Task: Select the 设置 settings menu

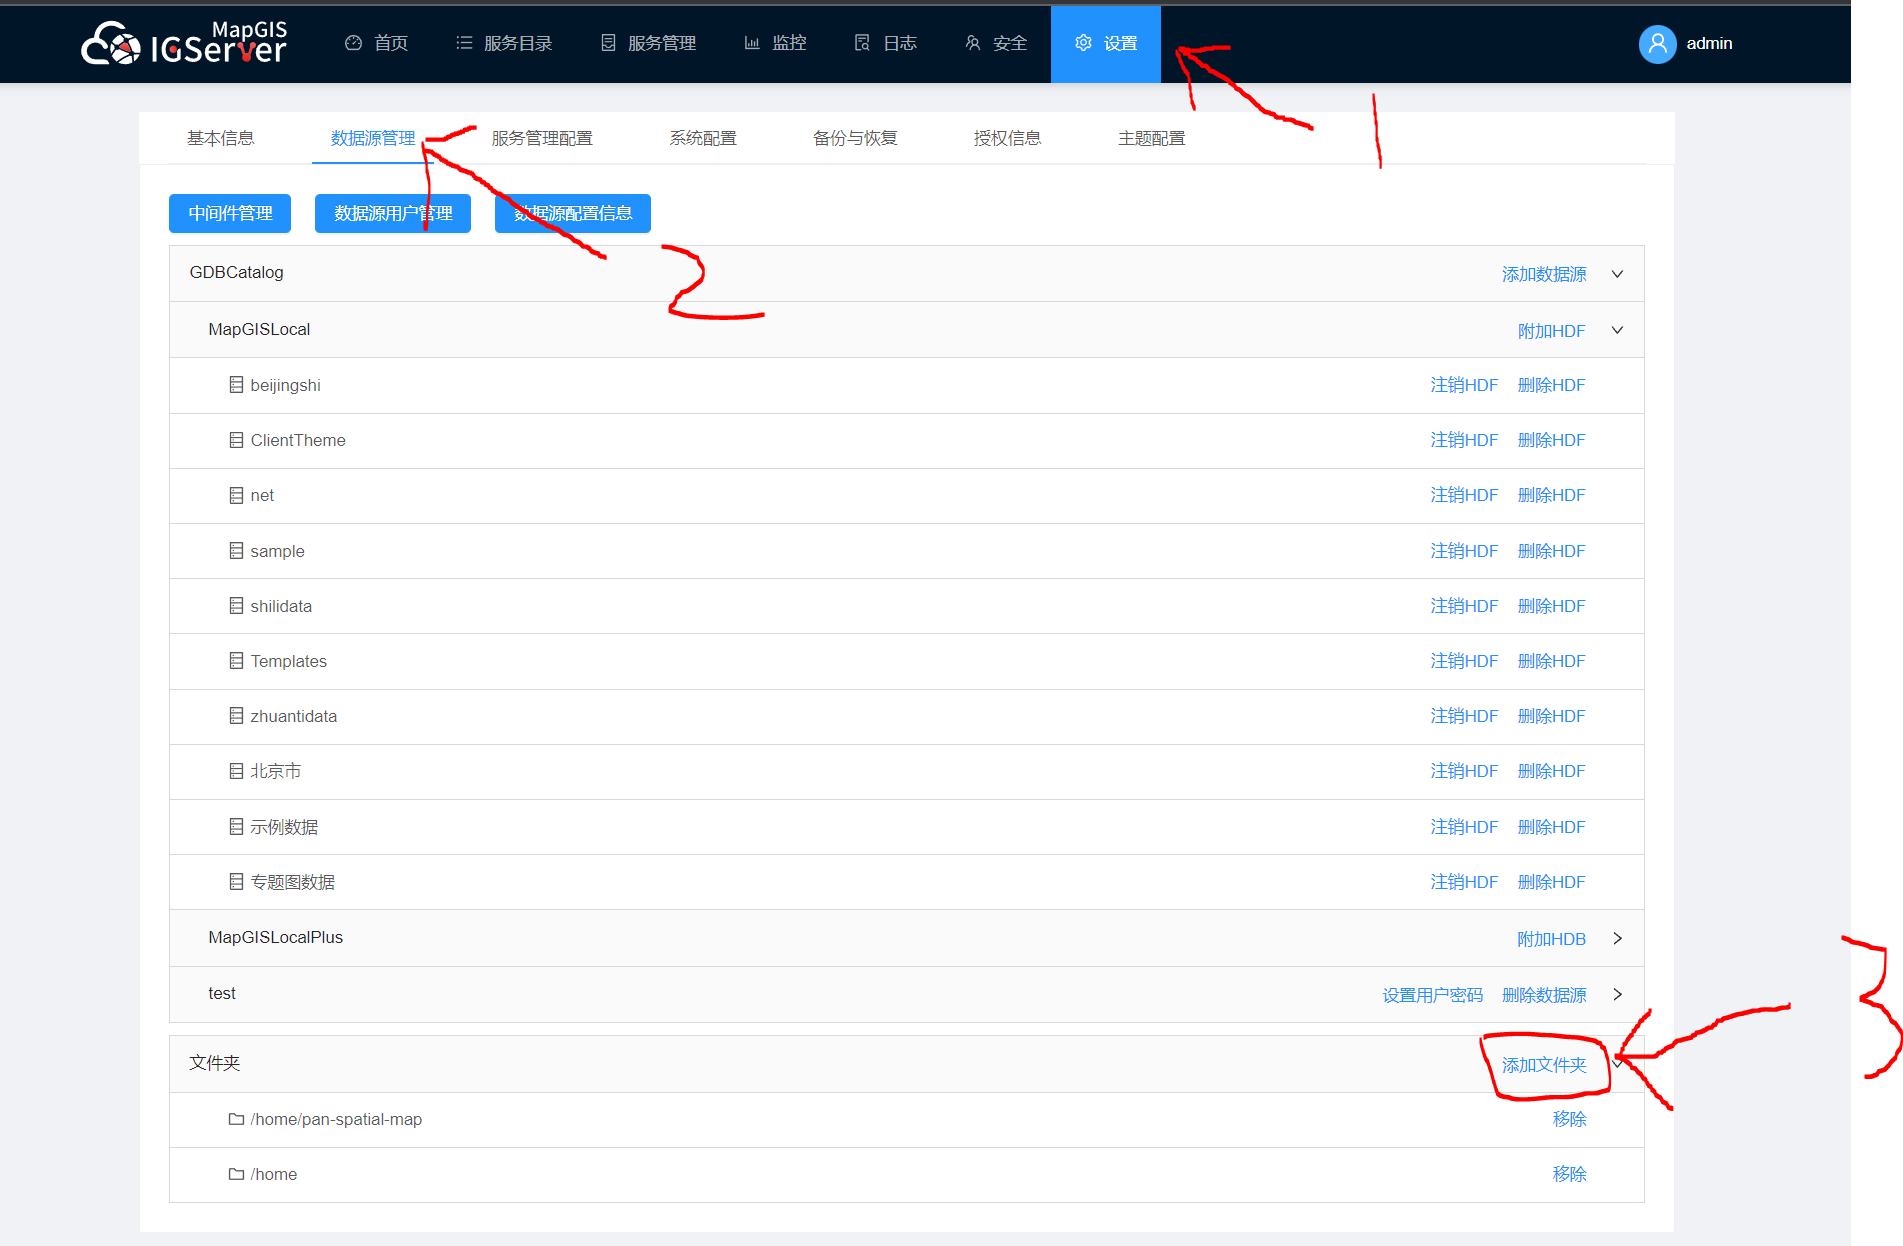Action: (1106, 43)
